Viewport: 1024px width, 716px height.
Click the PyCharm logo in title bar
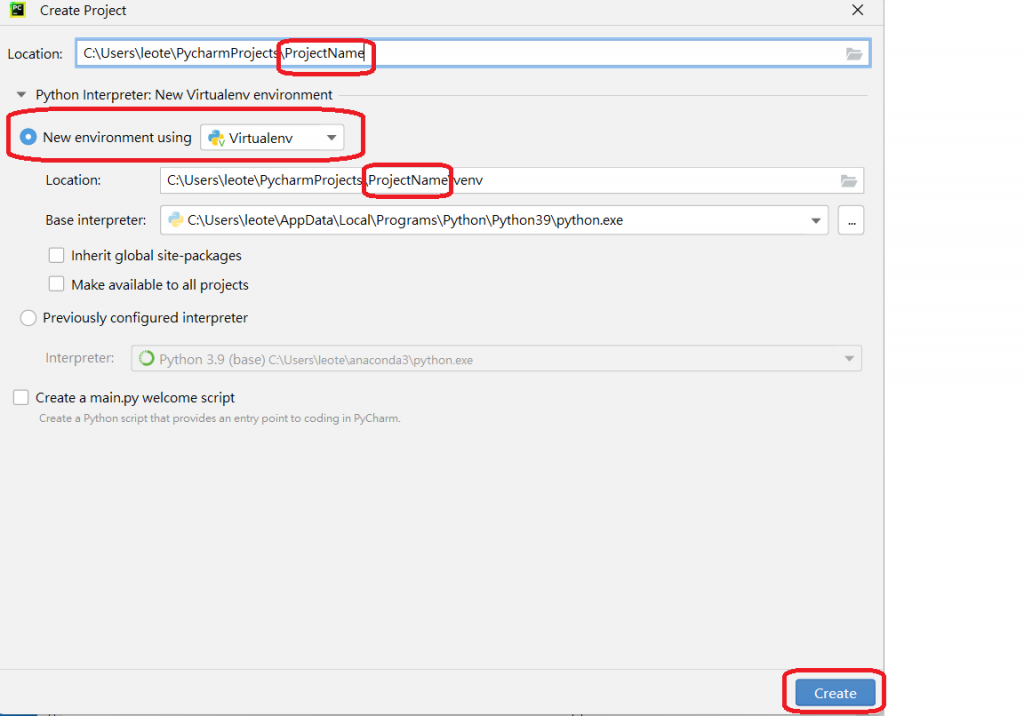(18, 10)
